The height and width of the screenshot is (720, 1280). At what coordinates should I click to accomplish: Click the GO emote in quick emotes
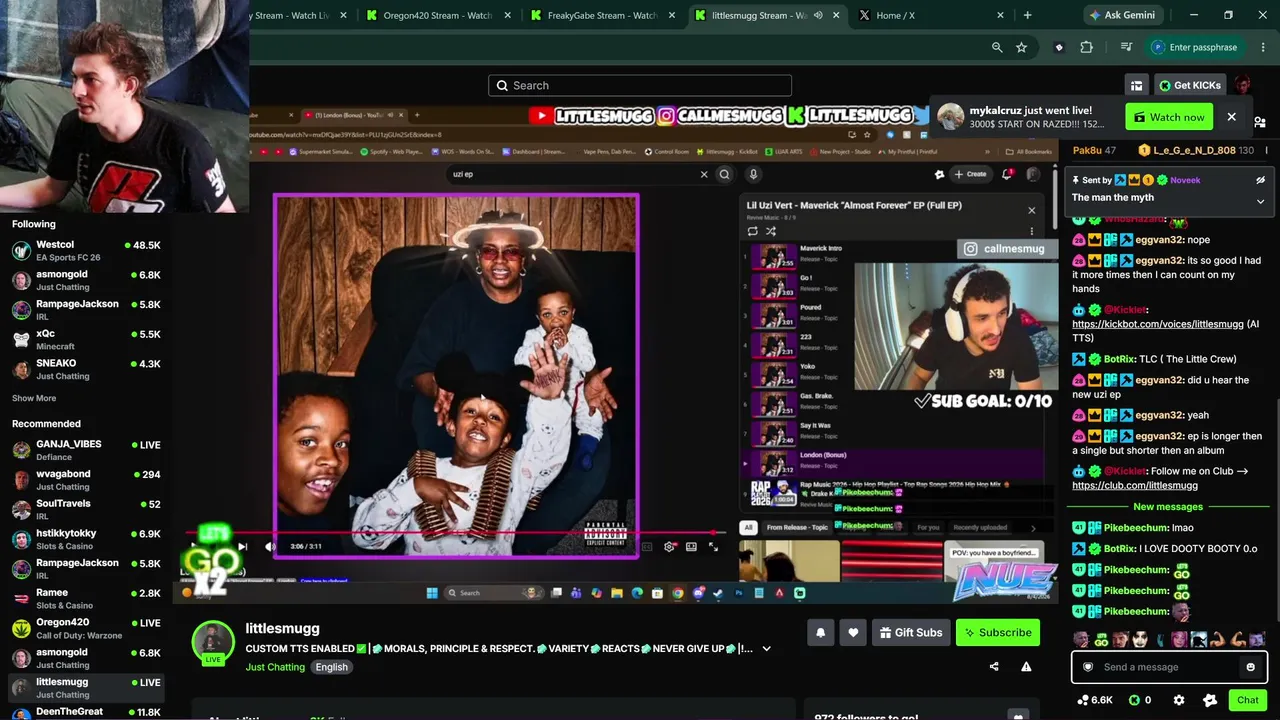[x=1100, y=639]
